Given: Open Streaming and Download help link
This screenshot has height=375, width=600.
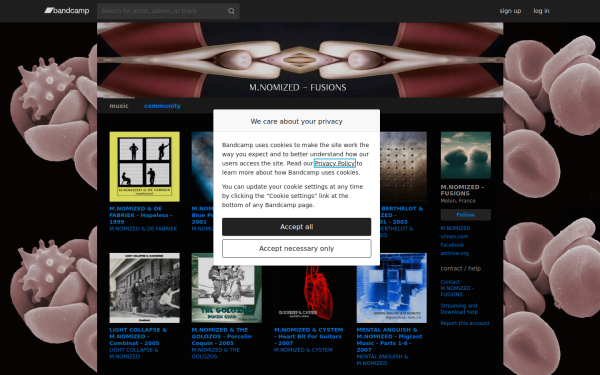Looking at the screenshot, I should coord(459,309).
